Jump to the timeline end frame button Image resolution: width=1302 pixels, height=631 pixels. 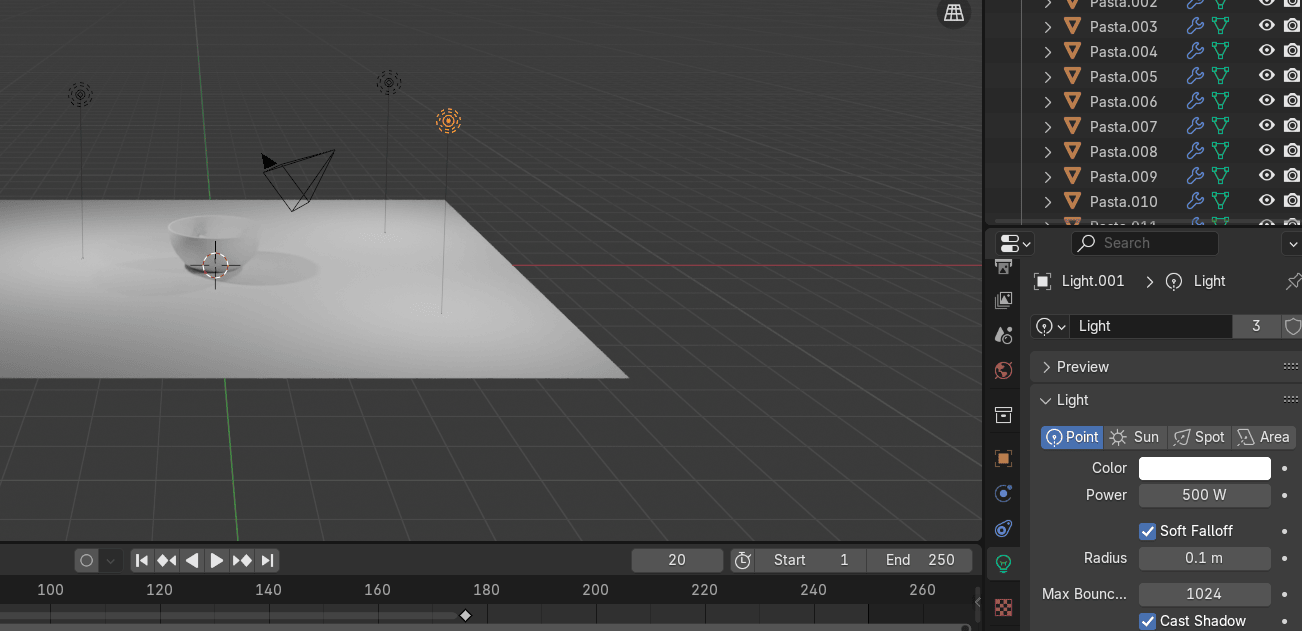coord(267,561)
